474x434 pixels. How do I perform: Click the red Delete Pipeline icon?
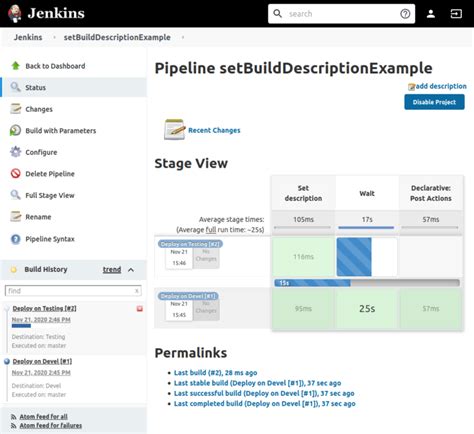(x=15, y=174)
